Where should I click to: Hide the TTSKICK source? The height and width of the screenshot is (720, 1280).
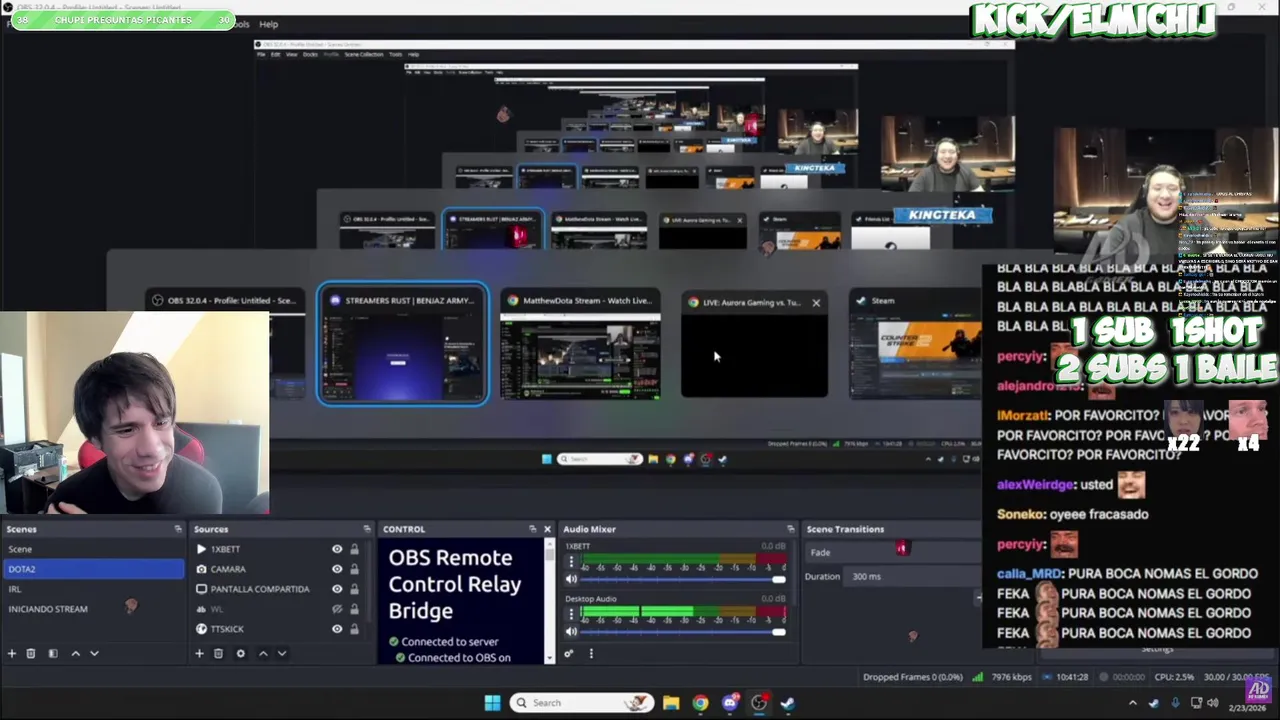(x=337, y=629)
